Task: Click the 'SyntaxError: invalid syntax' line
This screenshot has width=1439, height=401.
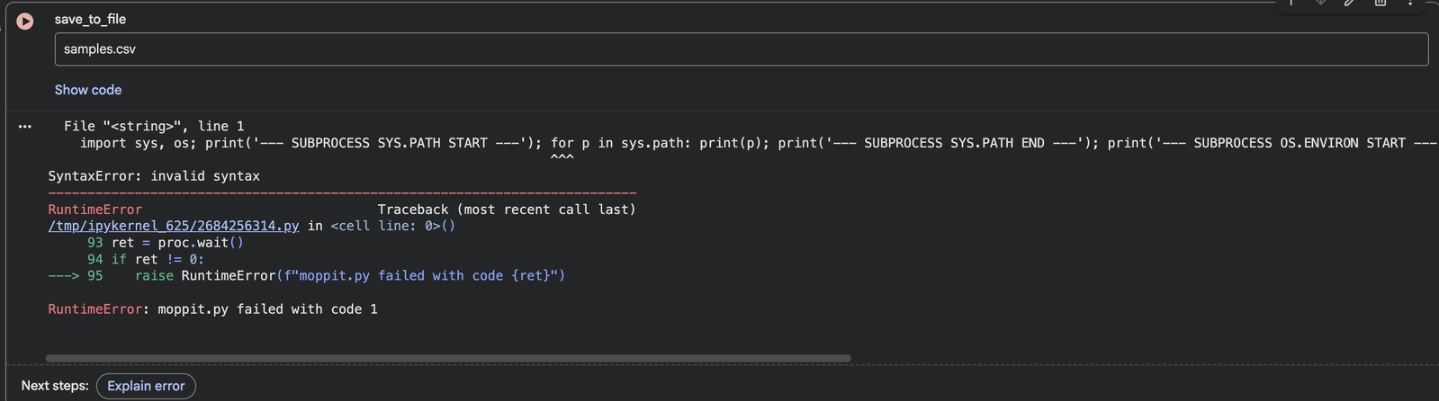Action: click(x=154, y=176)
